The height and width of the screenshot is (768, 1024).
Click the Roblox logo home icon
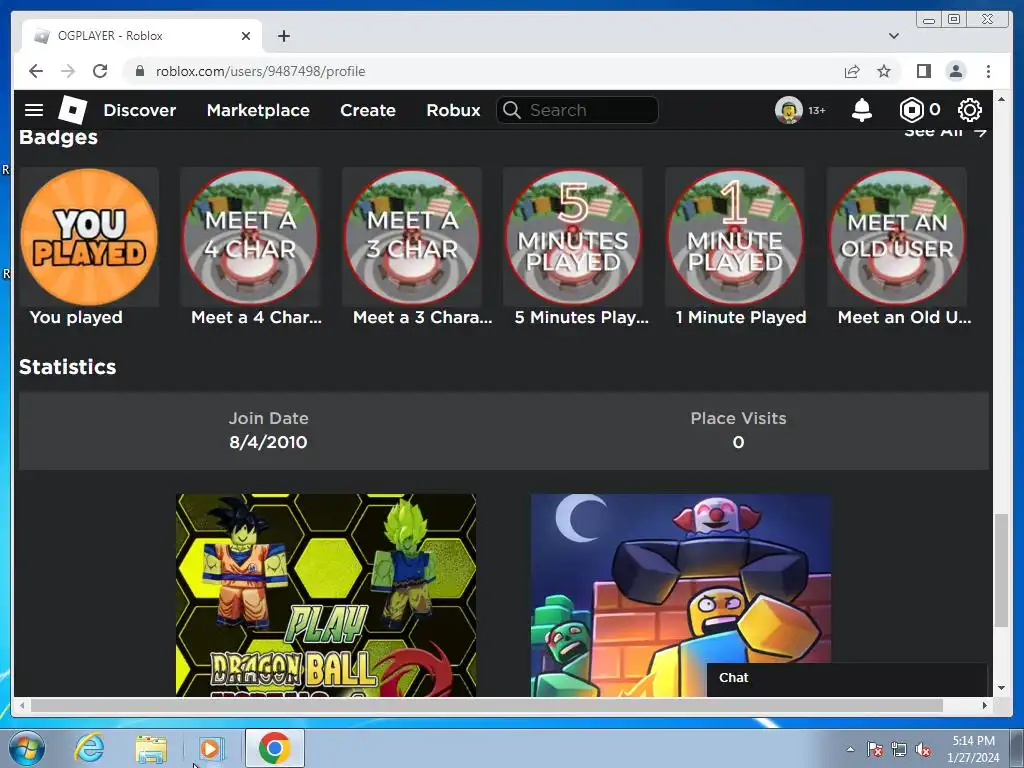click(72, 110)
